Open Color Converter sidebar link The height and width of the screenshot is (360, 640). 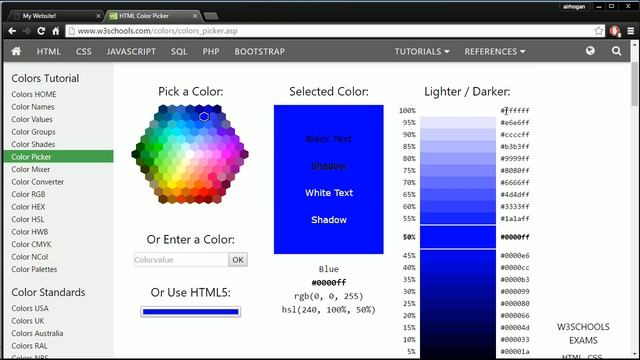coord(38,182)
